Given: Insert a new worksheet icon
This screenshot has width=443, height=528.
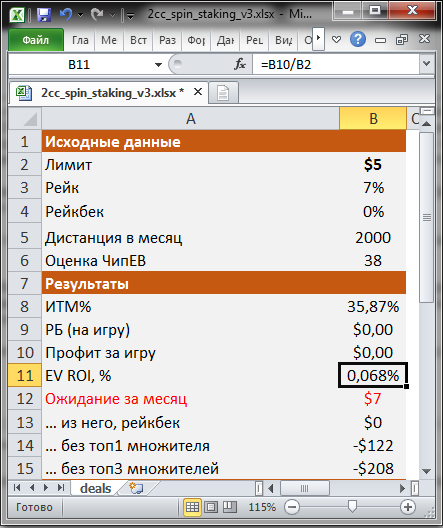Looking at the screenshot, I should [136, 488].
